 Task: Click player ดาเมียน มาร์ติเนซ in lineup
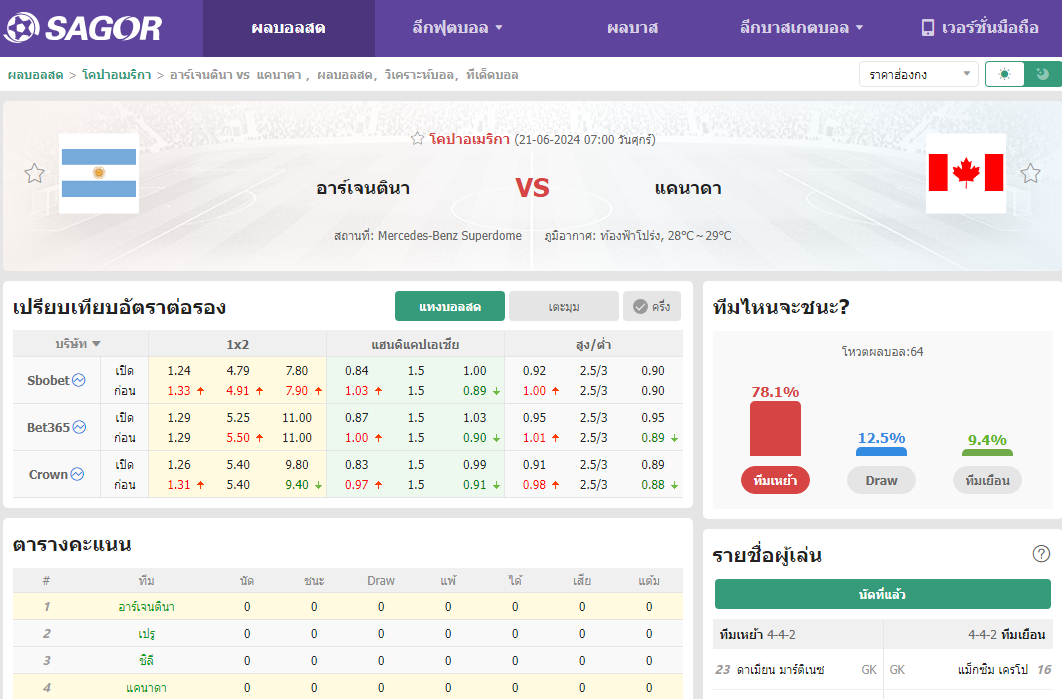tap(780, 669)
